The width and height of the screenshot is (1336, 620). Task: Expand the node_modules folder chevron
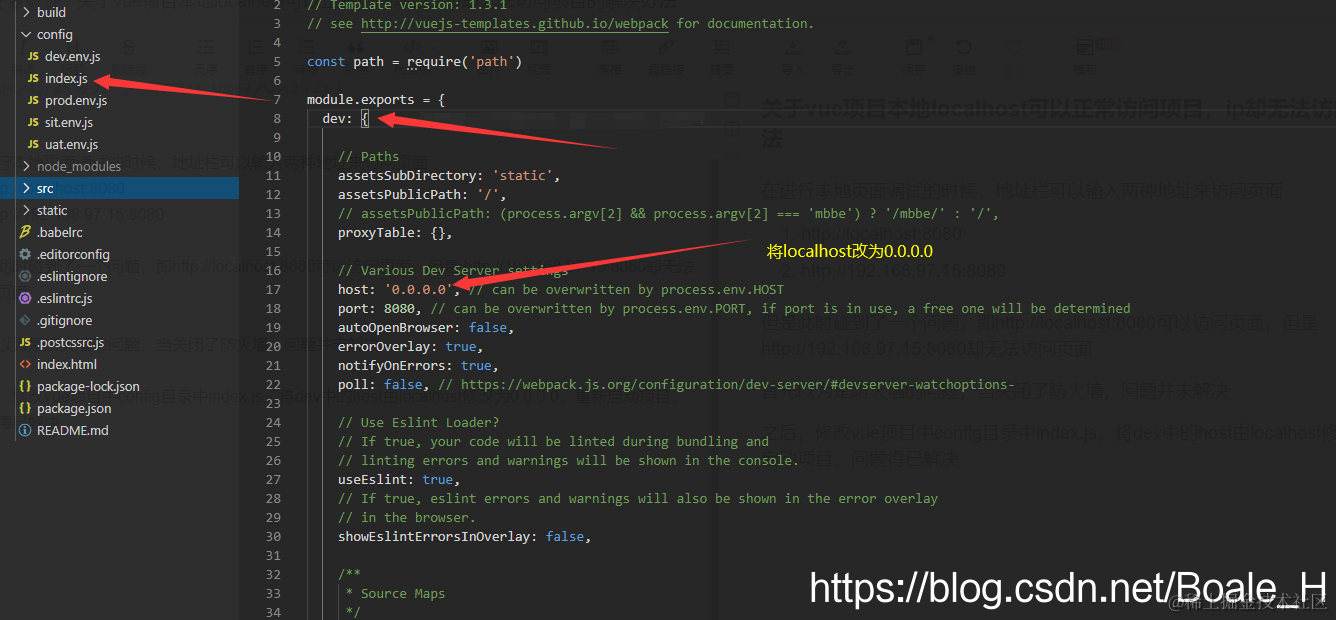click(x=26, y=167)
